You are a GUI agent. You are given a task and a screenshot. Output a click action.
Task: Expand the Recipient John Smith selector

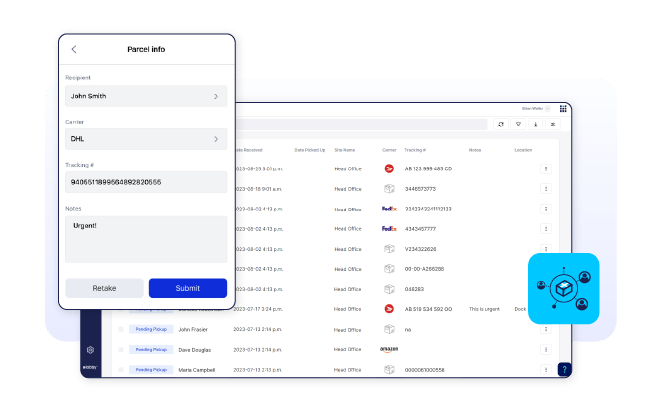pyautogui.click(x=147, y=96)
